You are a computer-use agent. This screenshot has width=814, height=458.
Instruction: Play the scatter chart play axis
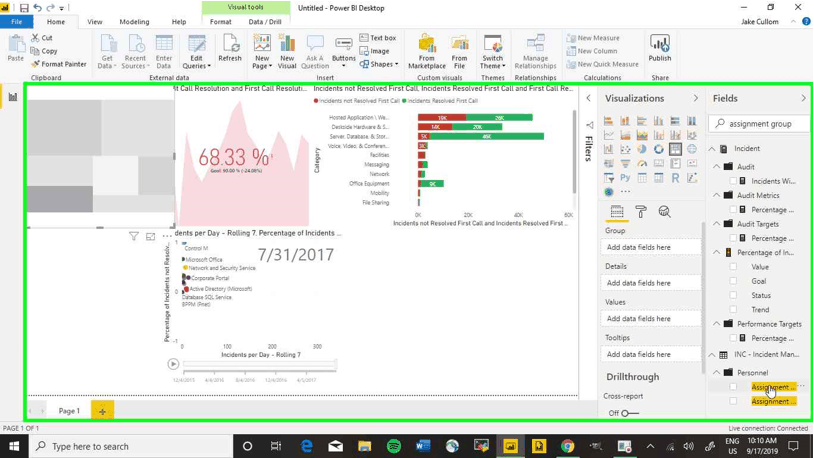(x=173, y=364)
